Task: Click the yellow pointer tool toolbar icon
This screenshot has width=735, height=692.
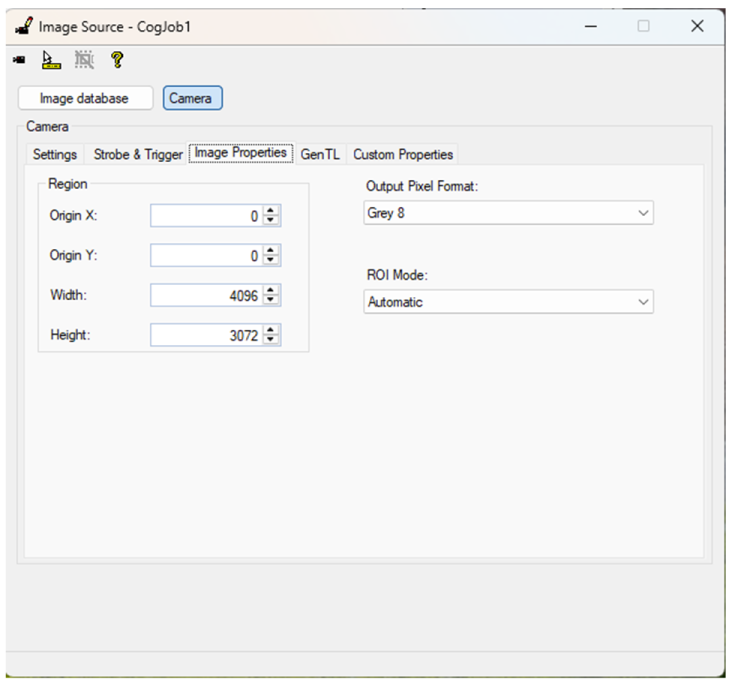Action: click(51, 61)
